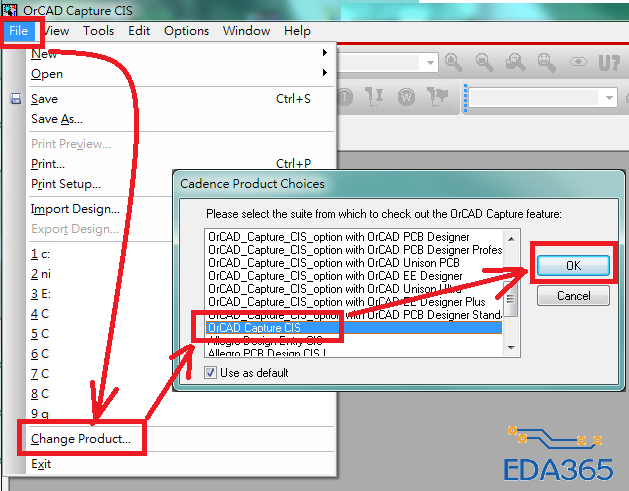Open recent file 1 entry

[x=40, y=254]
